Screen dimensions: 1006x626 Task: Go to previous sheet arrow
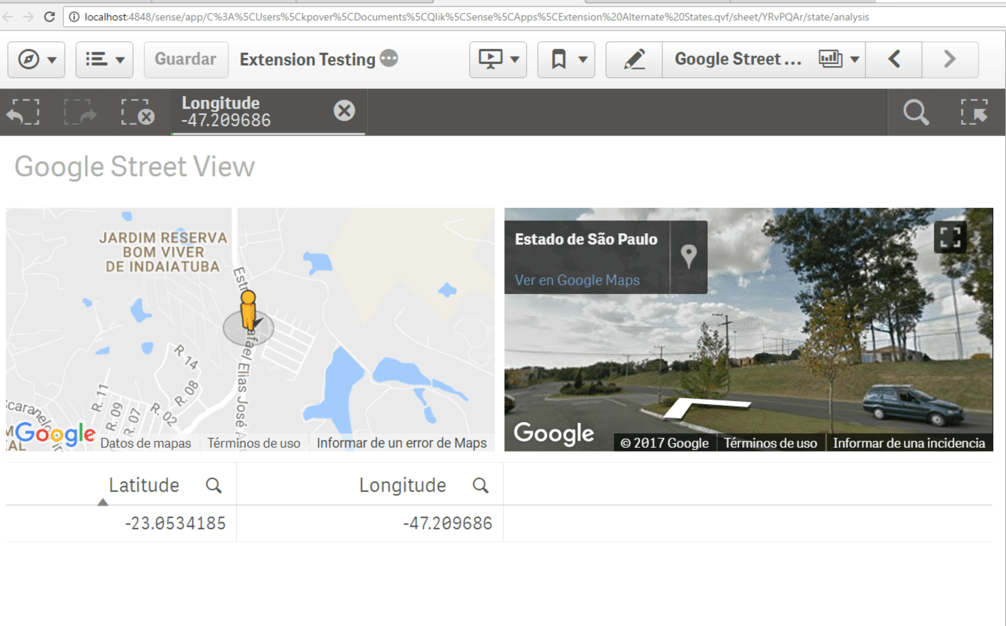coord(894,60)
